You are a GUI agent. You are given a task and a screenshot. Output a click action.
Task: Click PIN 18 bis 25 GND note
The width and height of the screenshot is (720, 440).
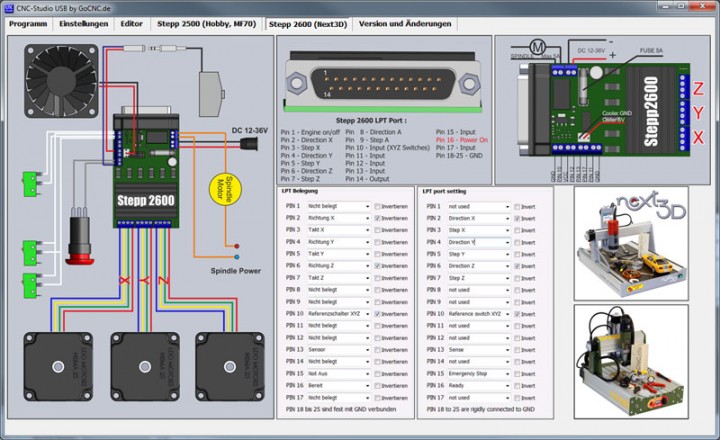tap(341, 409)
